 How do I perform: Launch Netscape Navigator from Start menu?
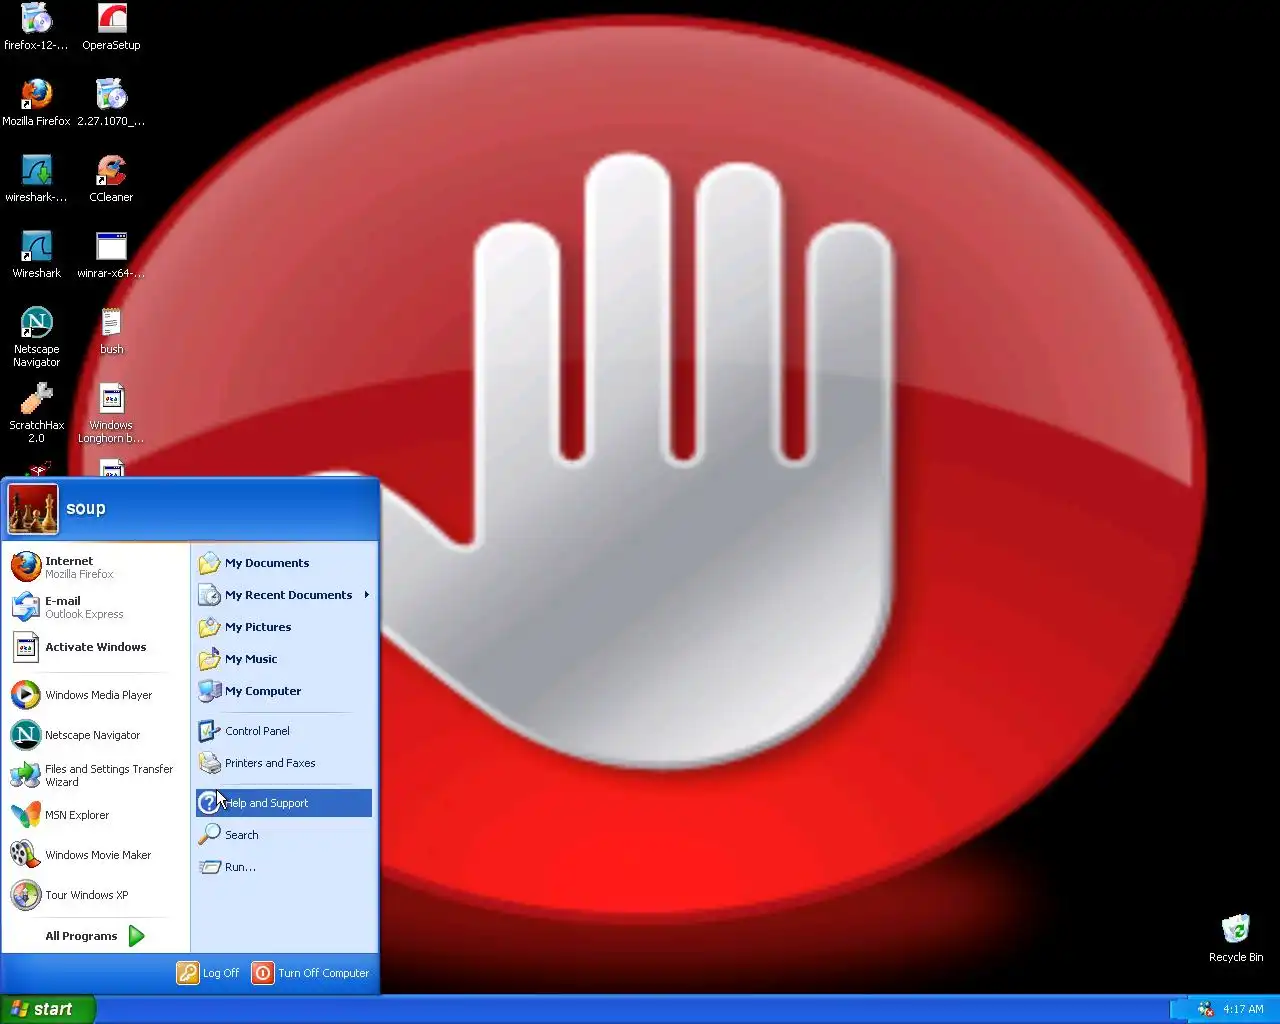pyautogui.click(x=95, y=735)
